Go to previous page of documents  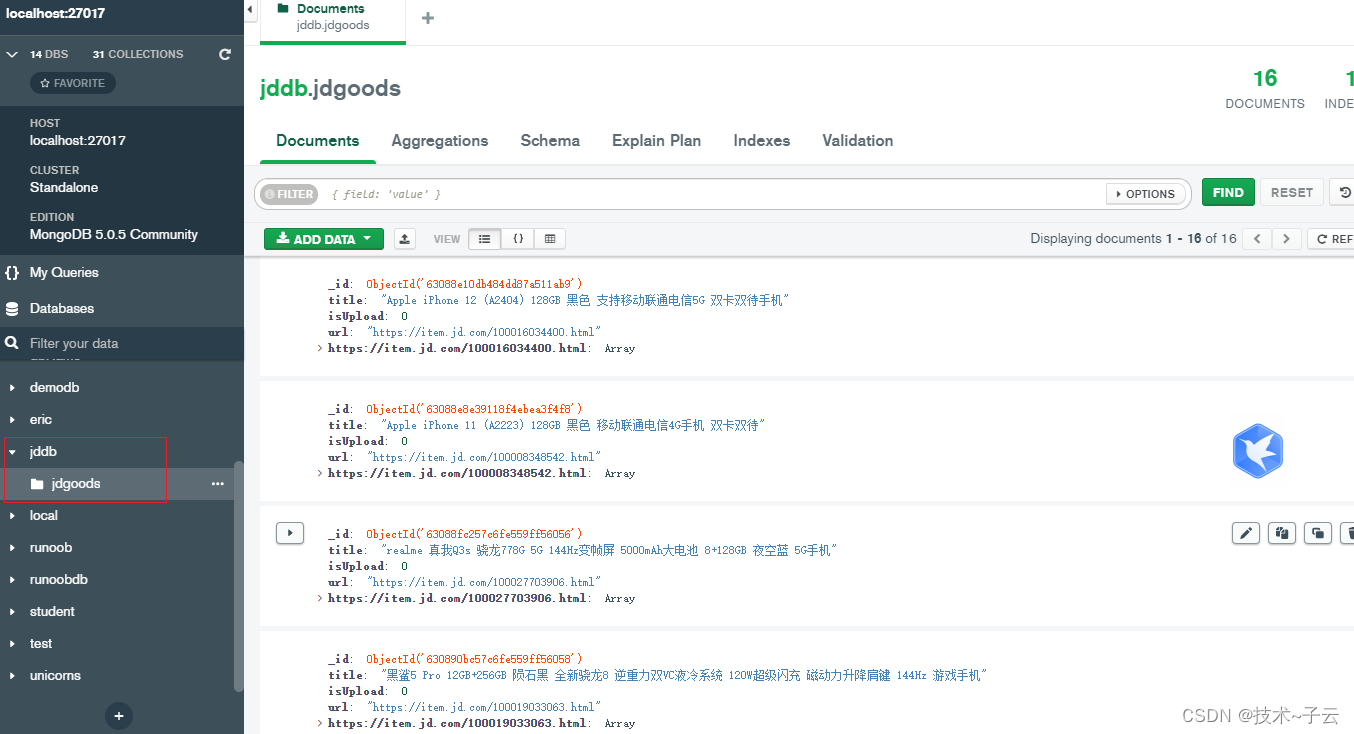[1257, 239]
